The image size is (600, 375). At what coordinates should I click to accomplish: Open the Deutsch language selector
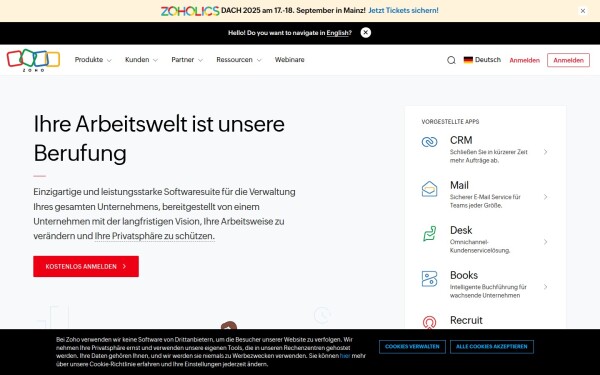click(482, 60)
